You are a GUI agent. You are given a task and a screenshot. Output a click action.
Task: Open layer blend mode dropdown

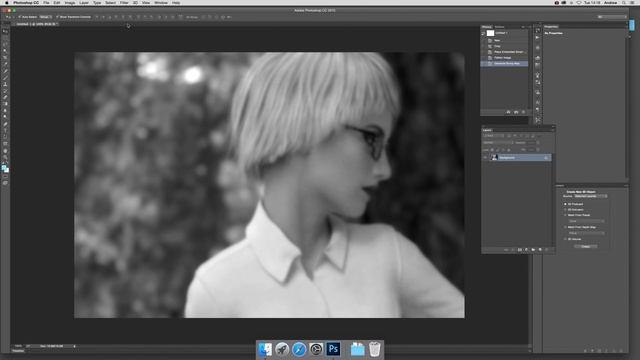[x=498, y=142]
